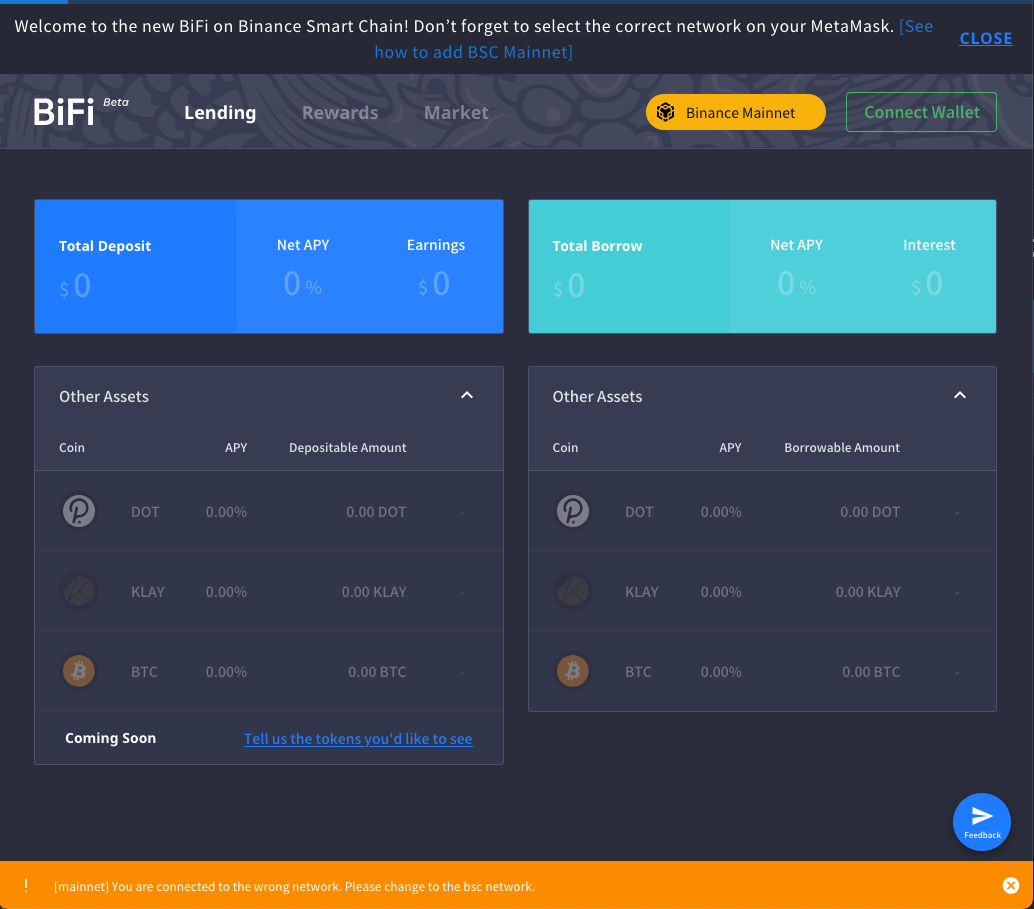Click the Coming Soon label

(x=110, y=738)
